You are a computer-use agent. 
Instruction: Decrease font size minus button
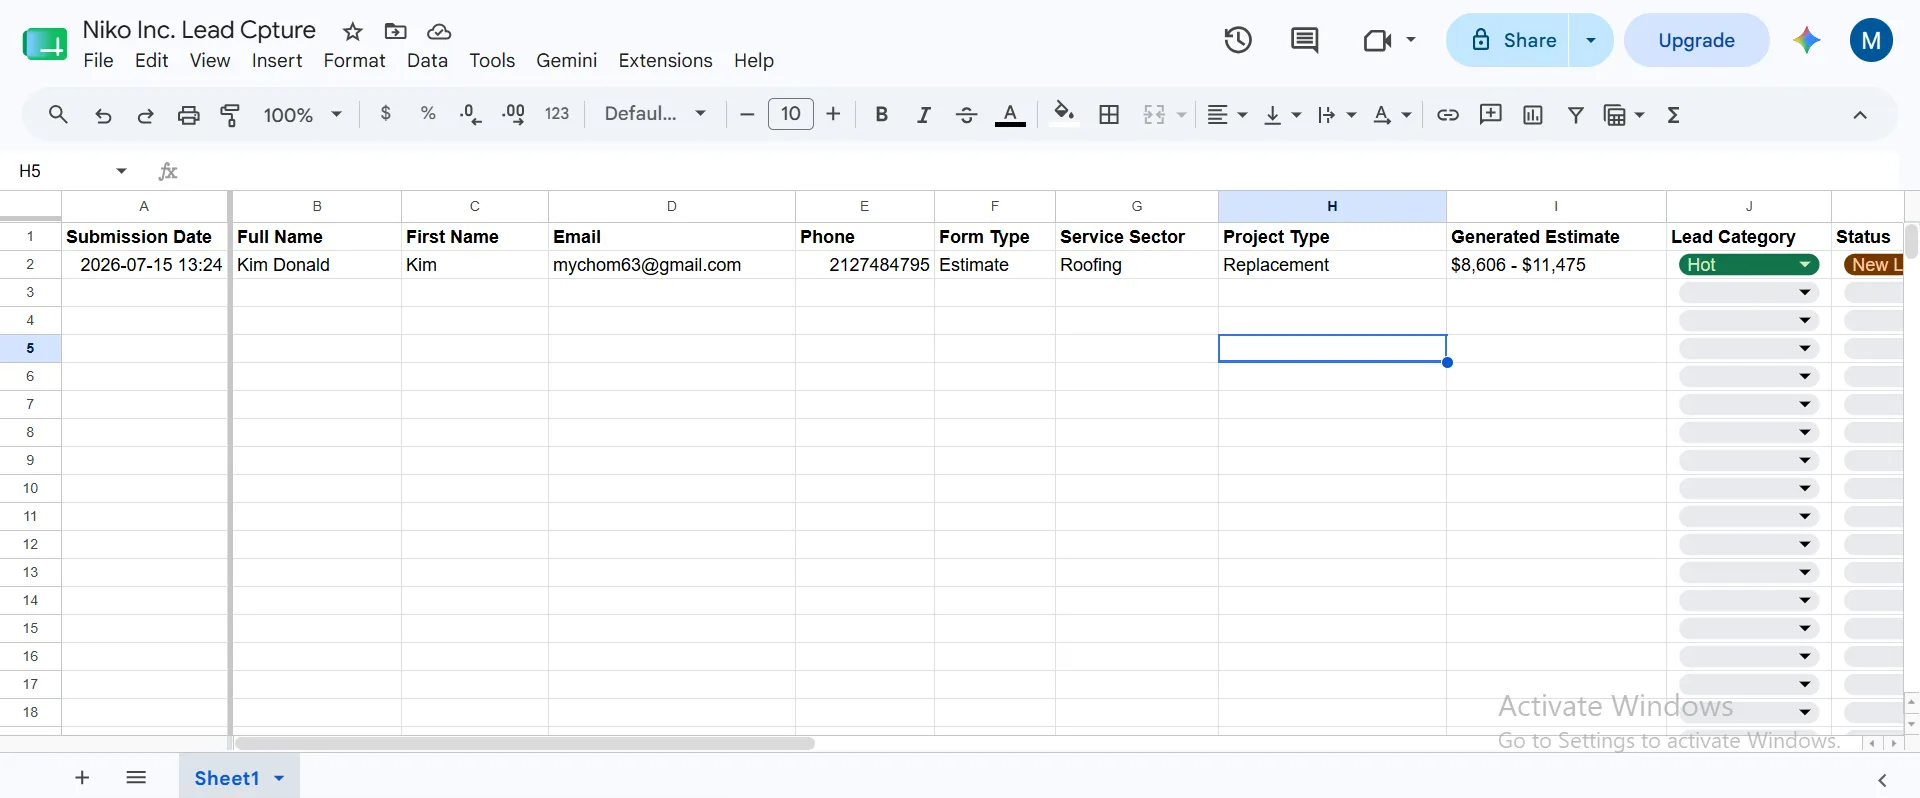click(746, 114)
